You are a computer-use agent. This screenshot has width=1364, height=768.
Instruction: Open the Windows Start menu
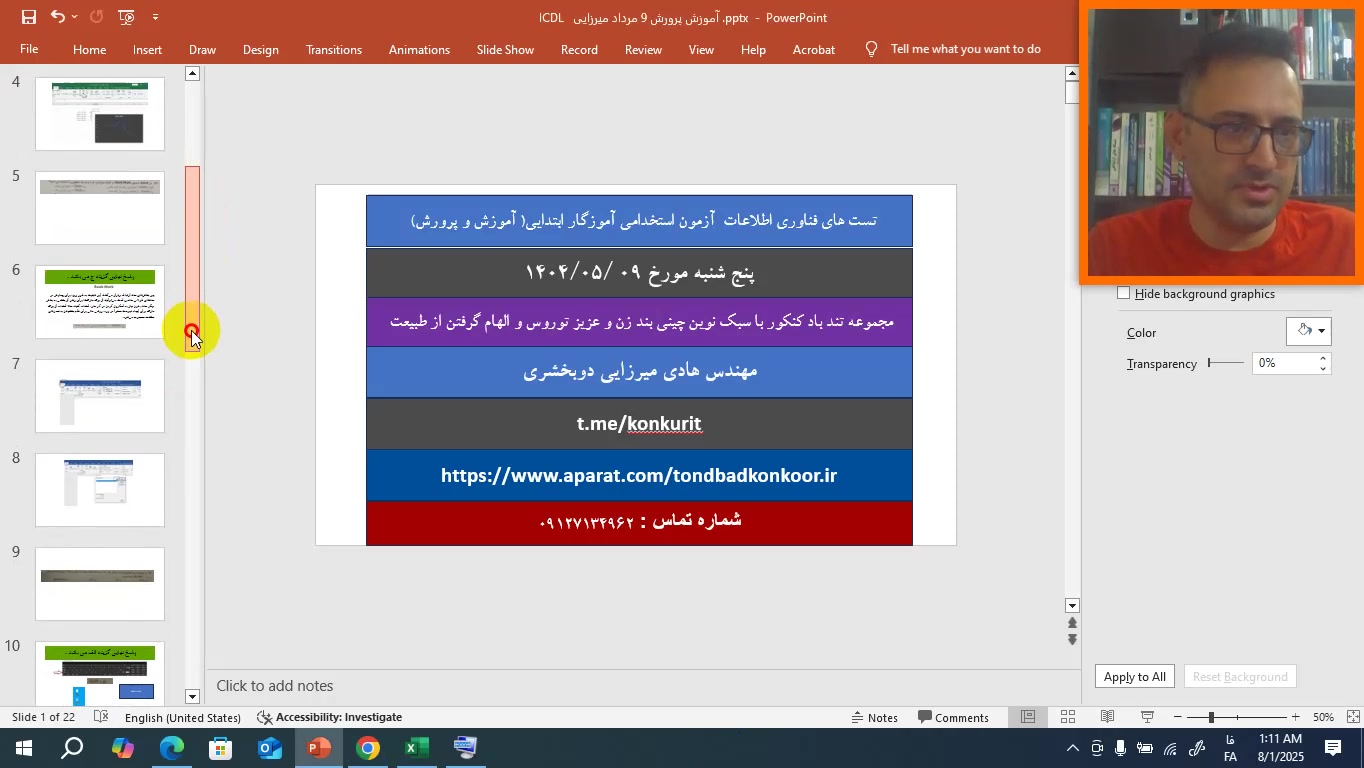point(24,748)
